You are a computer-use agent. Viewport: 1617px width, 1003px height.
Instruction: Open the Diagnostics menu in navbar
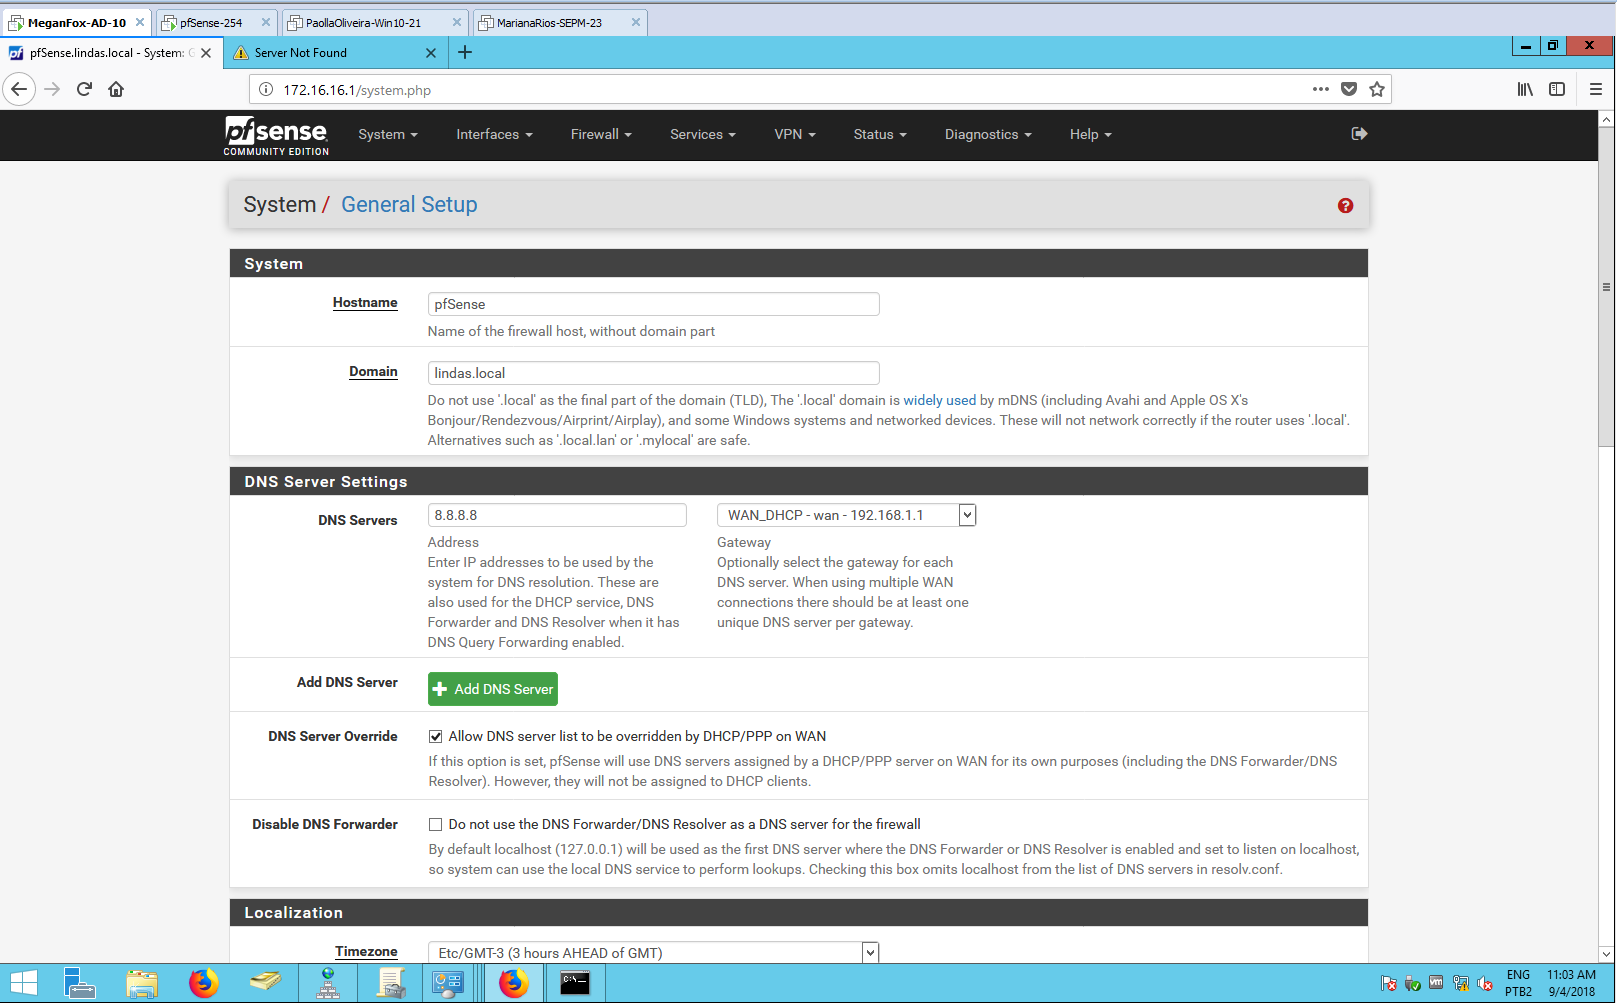(x=987, y=134)
